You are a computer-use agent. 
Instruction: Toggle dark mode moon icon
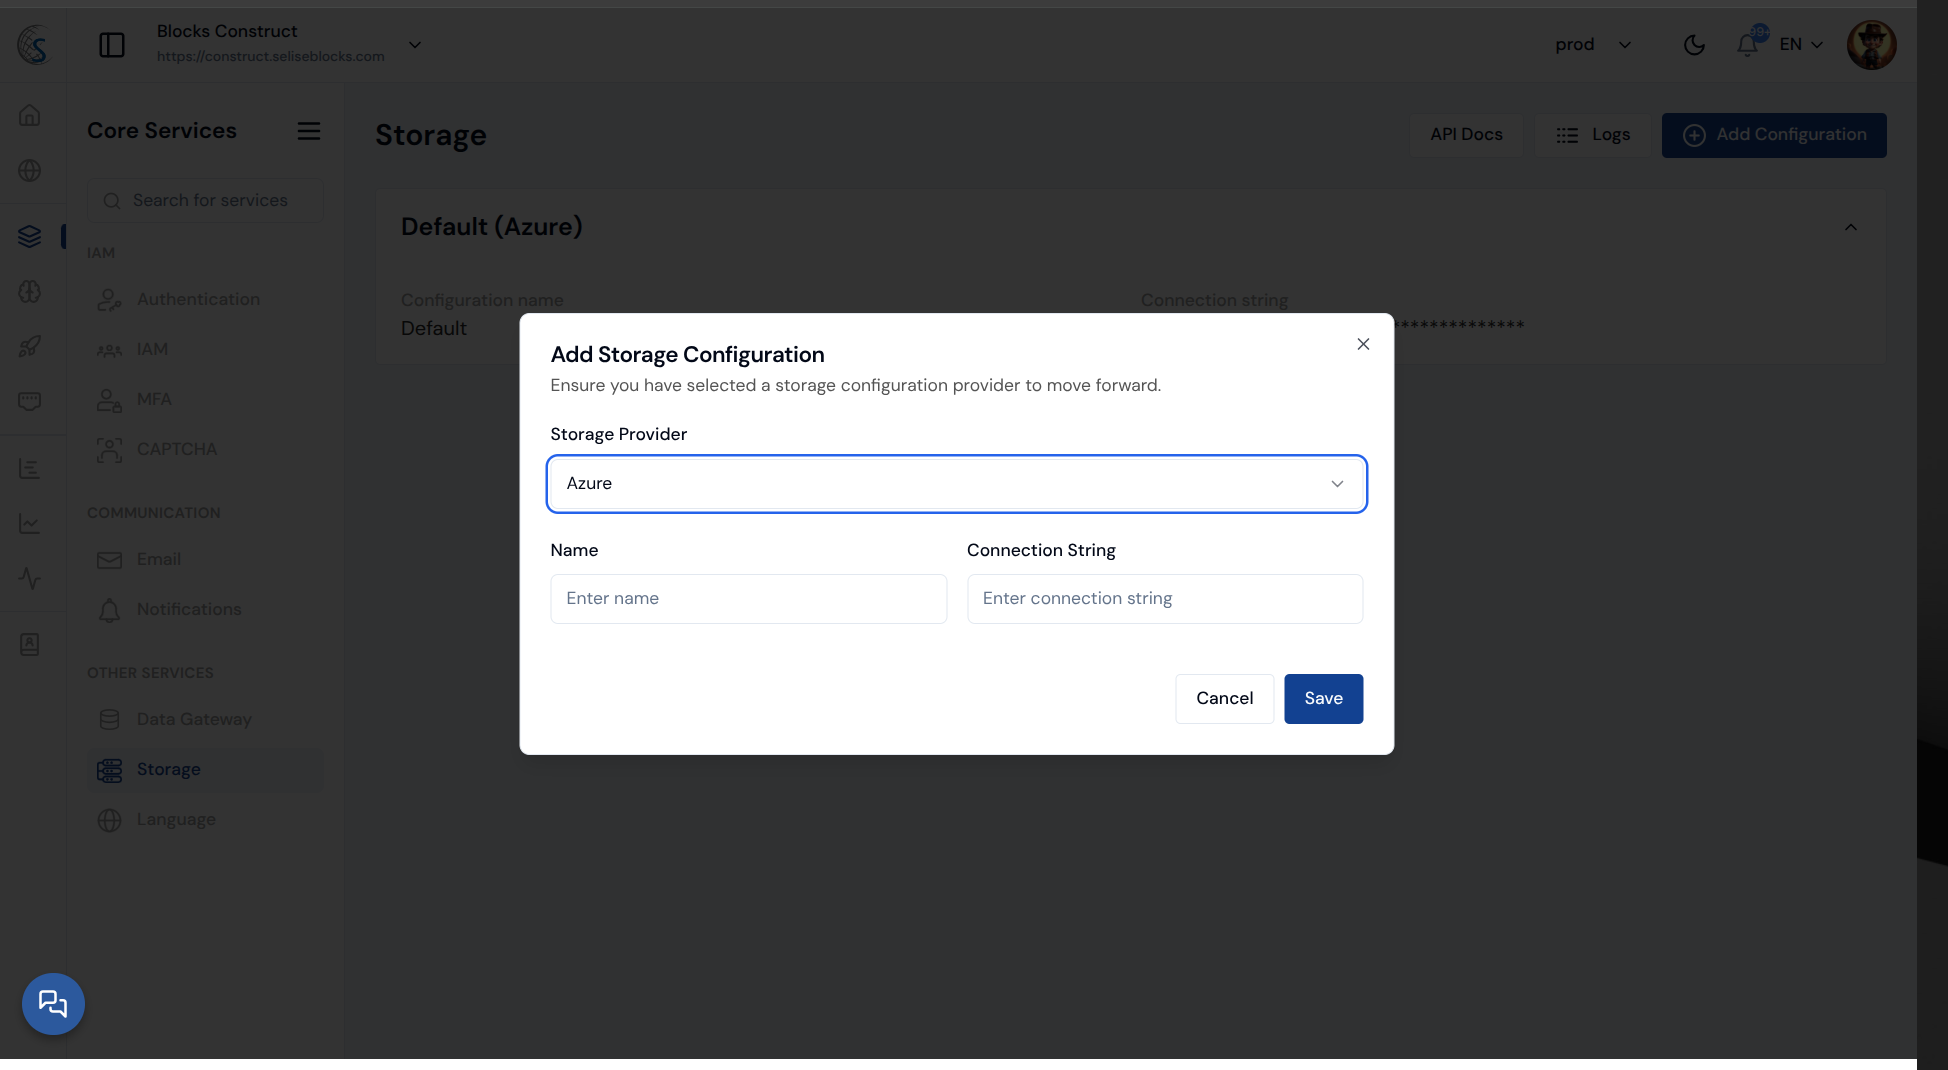(x=1694, y=45)
